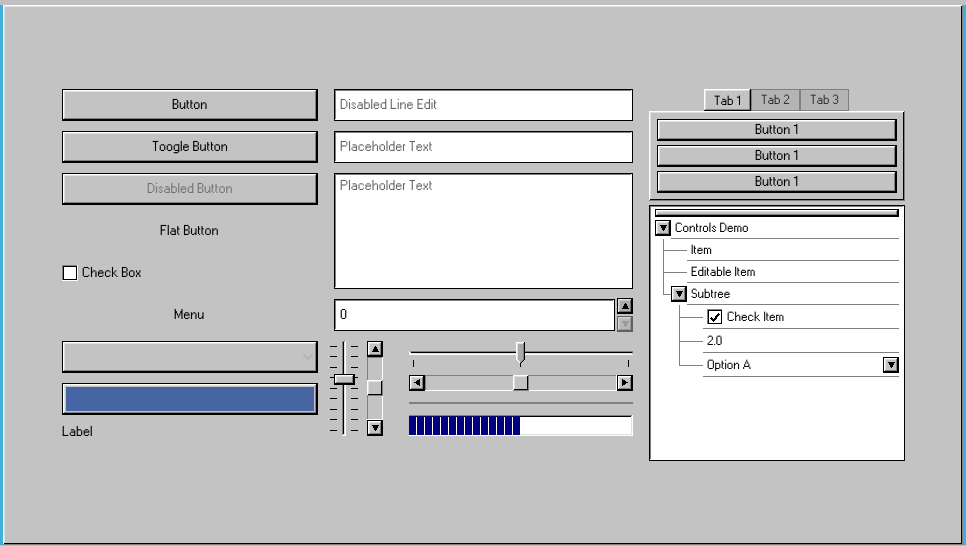
Task: Click the spin box value field showing 0
Action: 474,315
